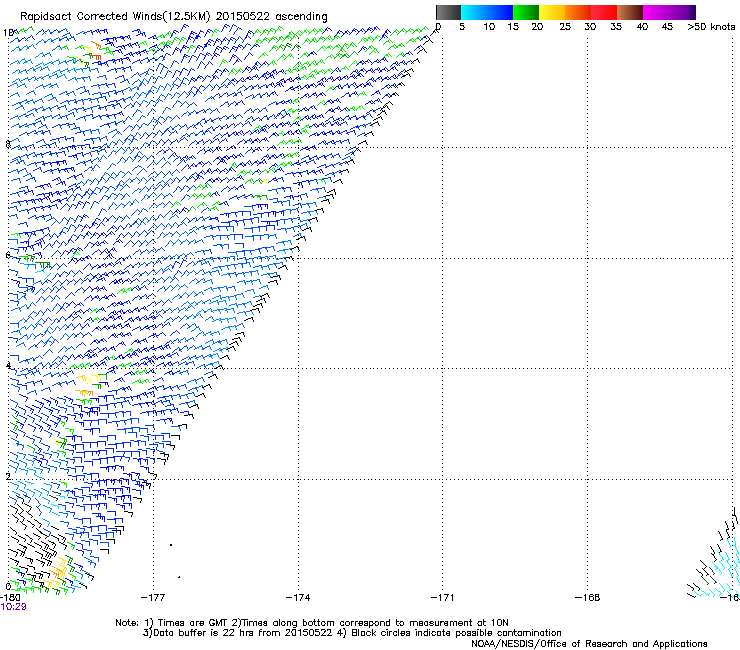
Task: Click the yellow 20-25 knots legend swatch
Action: [551, 12]
